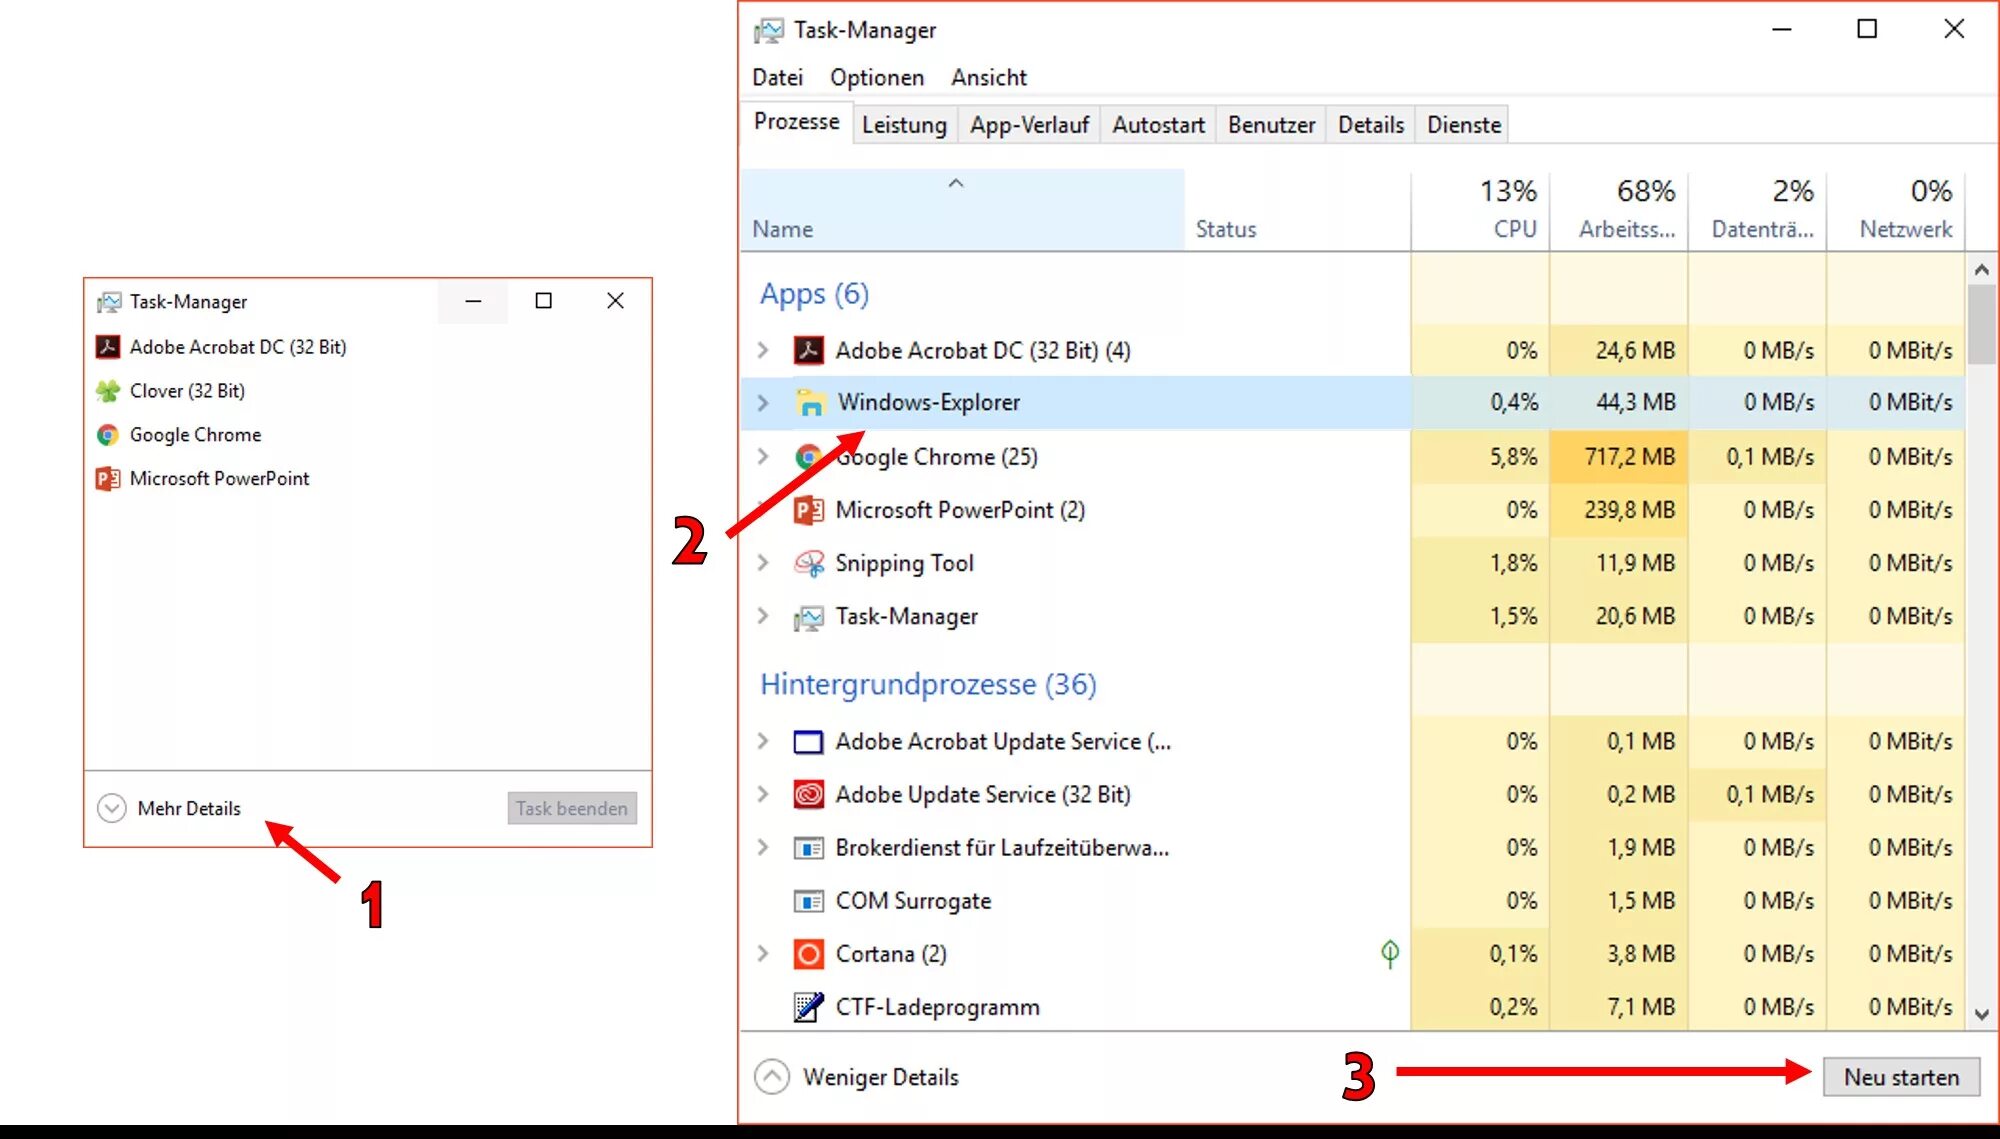Expand the Adobe Update Service (32 Bit) row
Viewport: 2000px width, 1139px height.
coord(763,794)
